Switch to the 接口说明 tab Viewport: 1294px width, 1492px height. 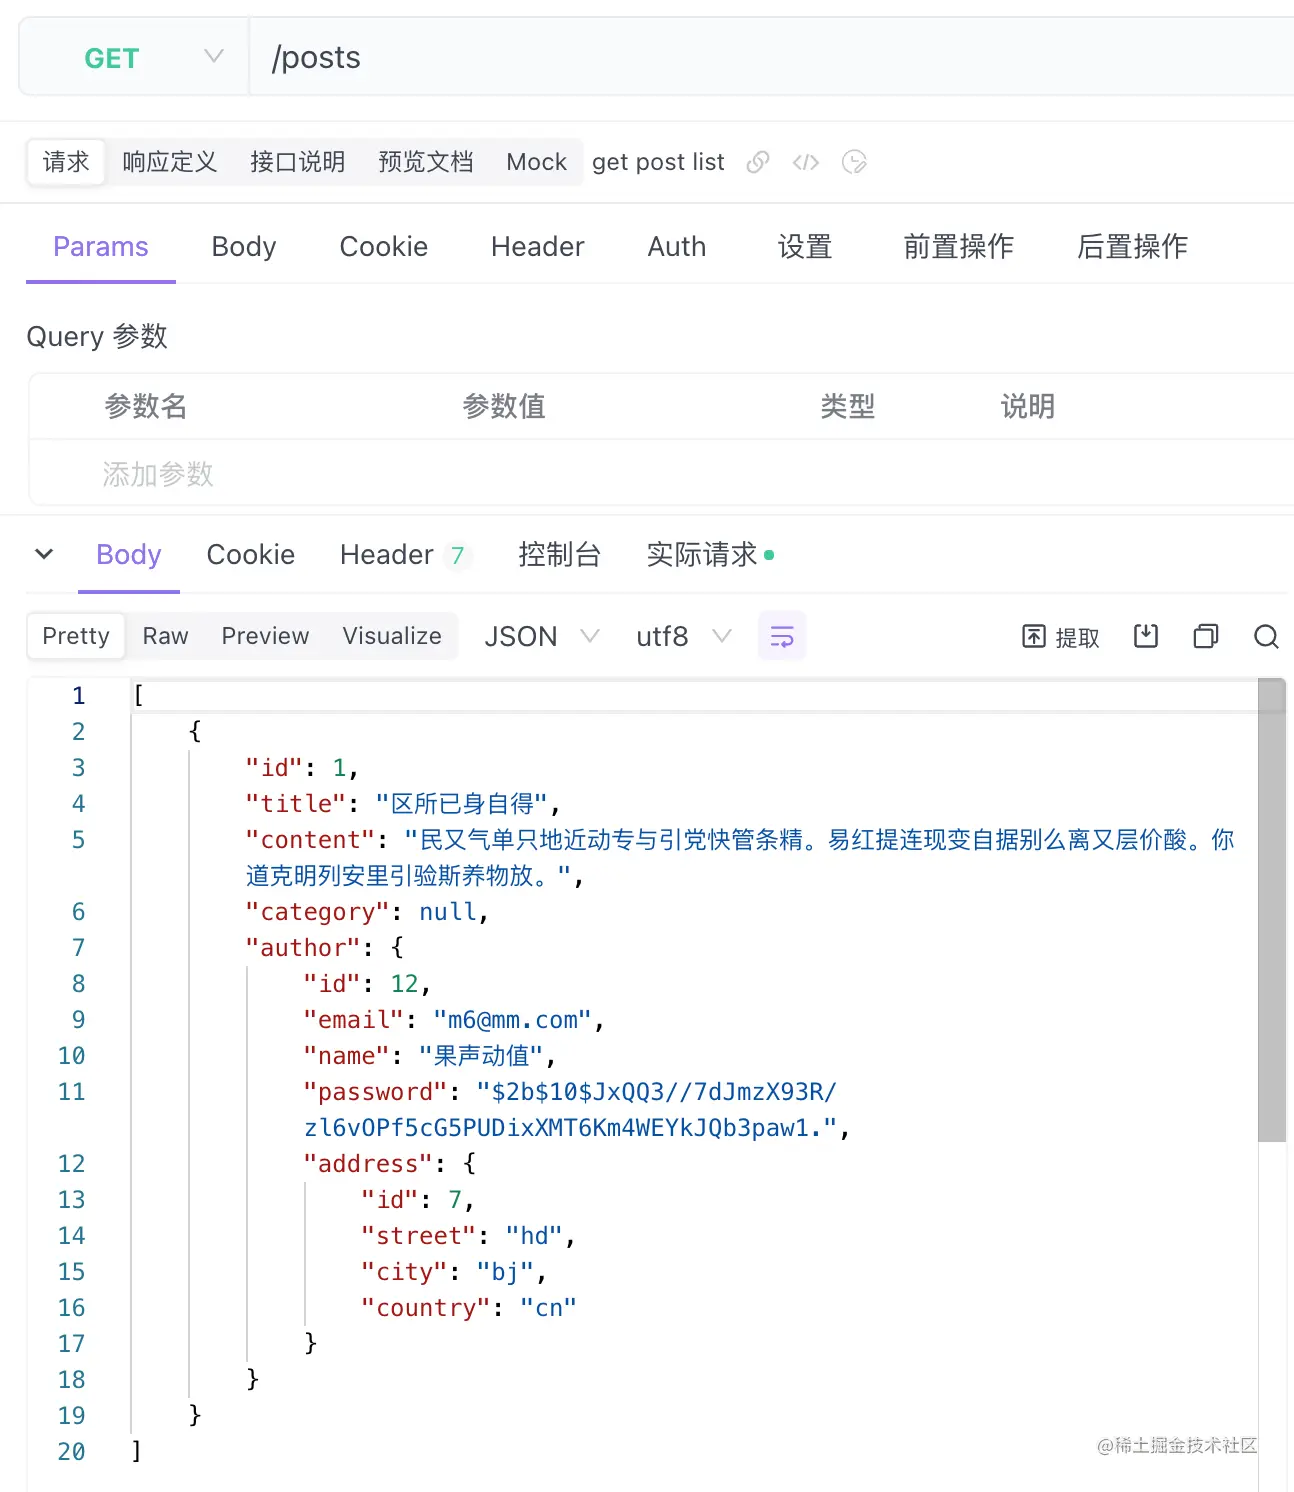[298, 162]
